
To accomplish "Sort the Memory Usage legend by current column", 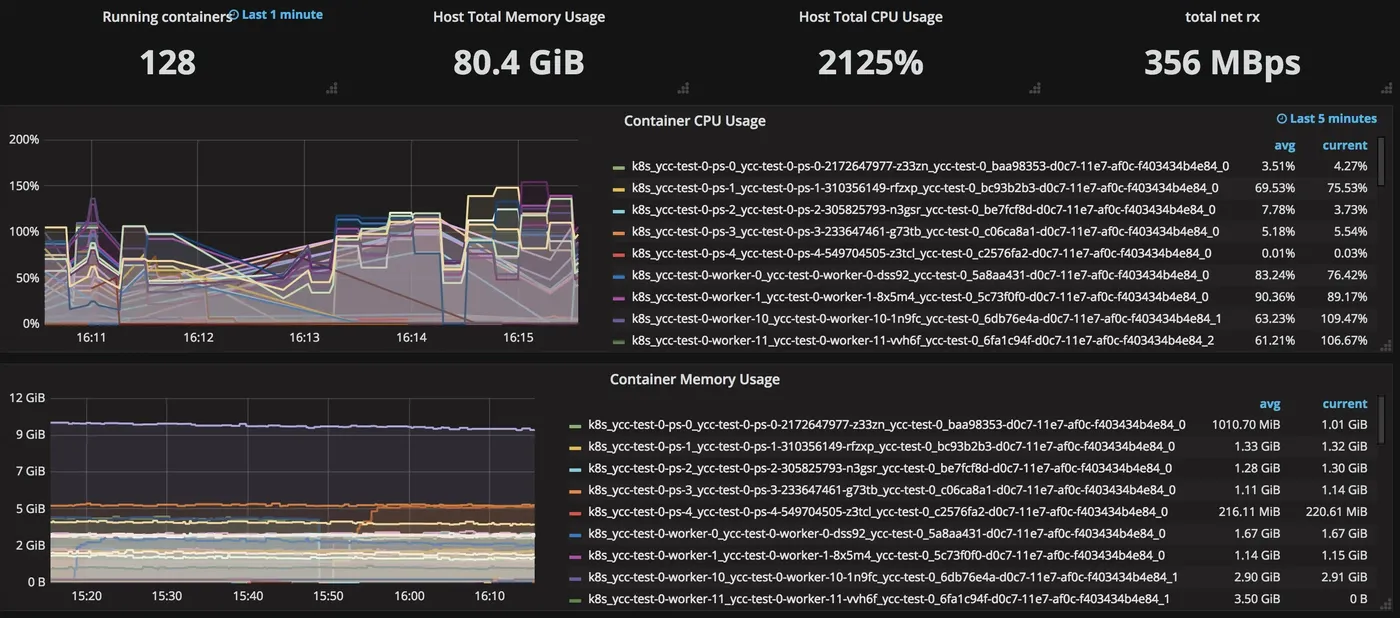I will pyautogui.click(x=1344, y=404).
